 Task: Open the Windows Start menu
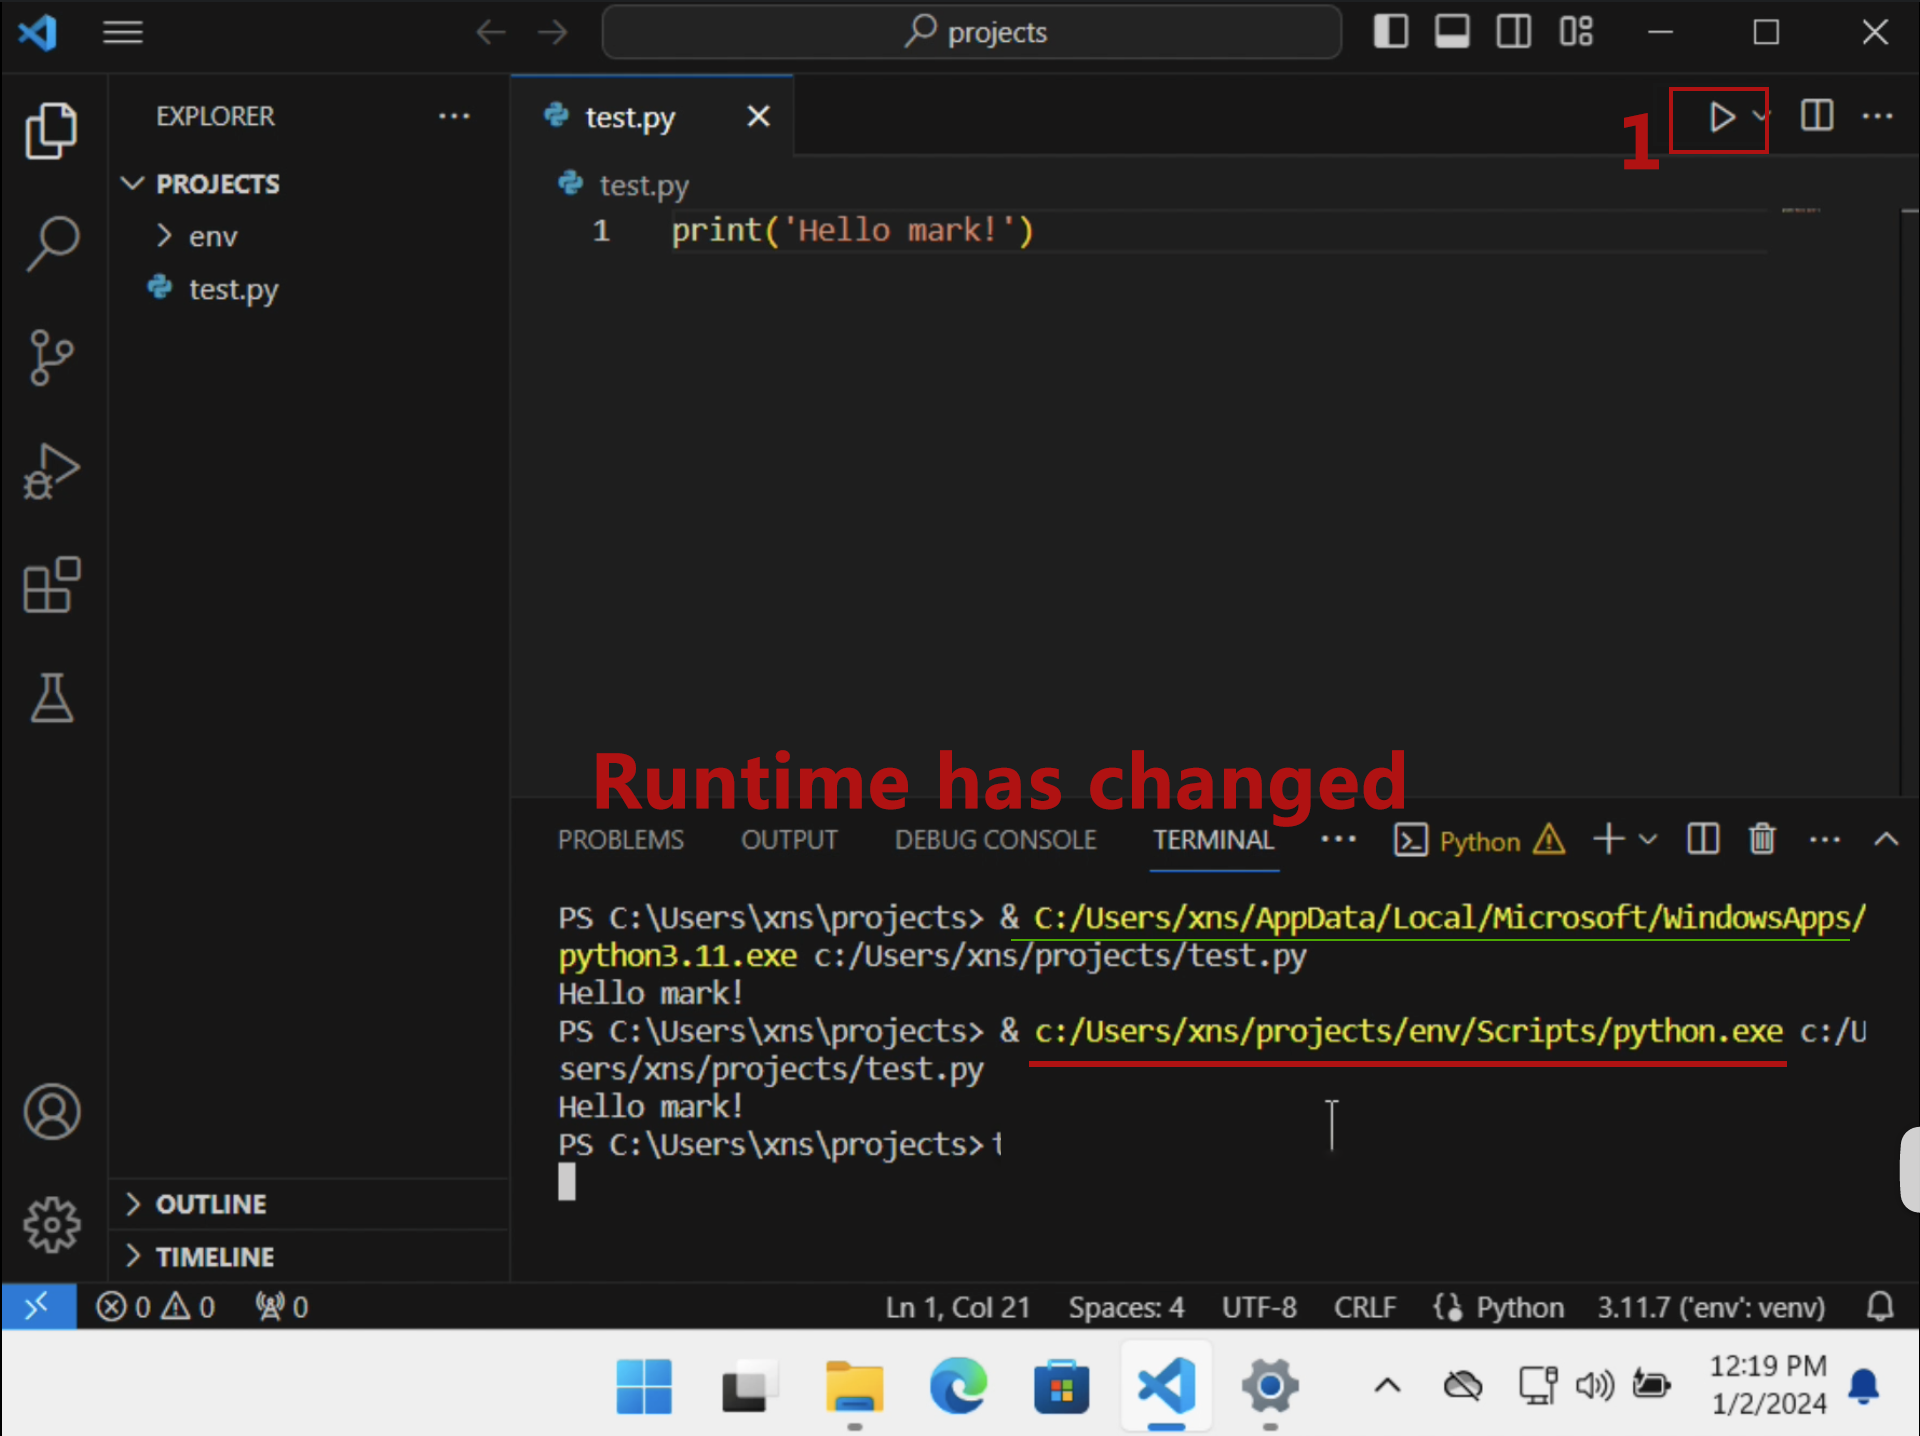click(644, 1386)
